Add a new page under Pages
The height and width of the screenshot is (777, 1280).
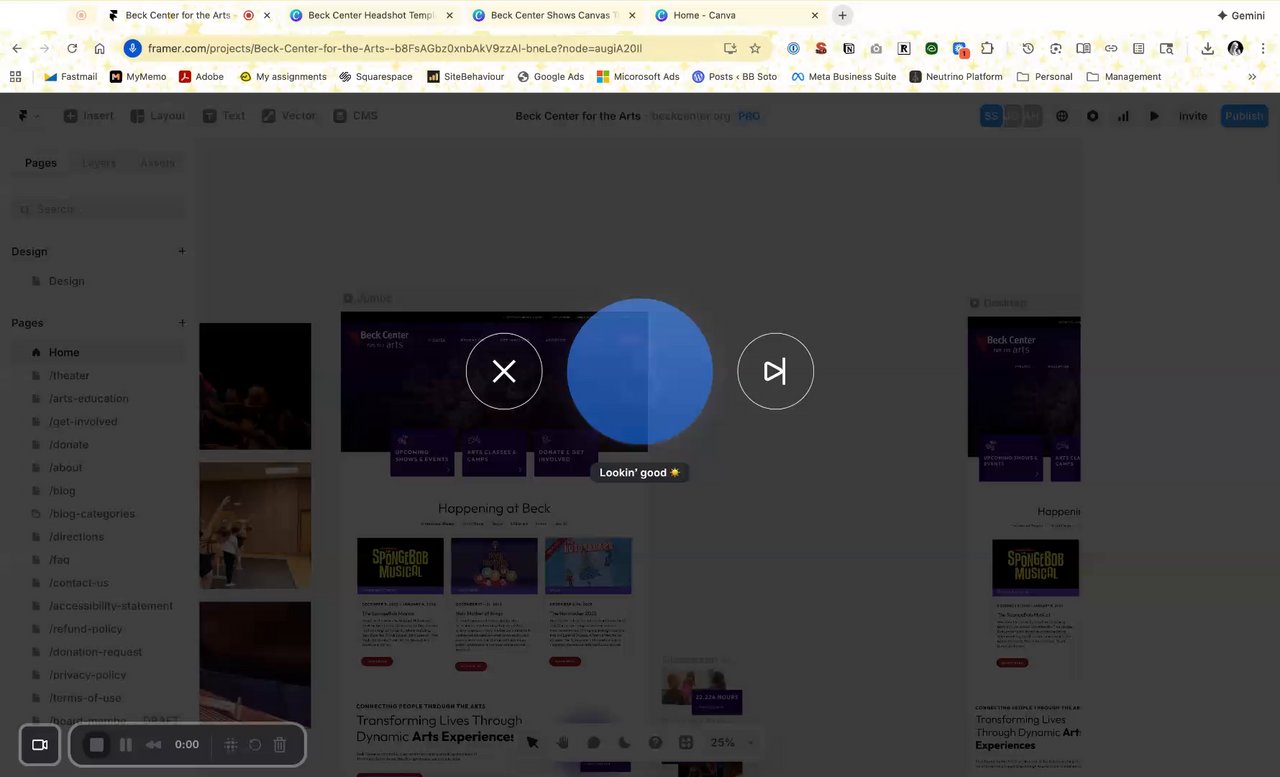181,323
